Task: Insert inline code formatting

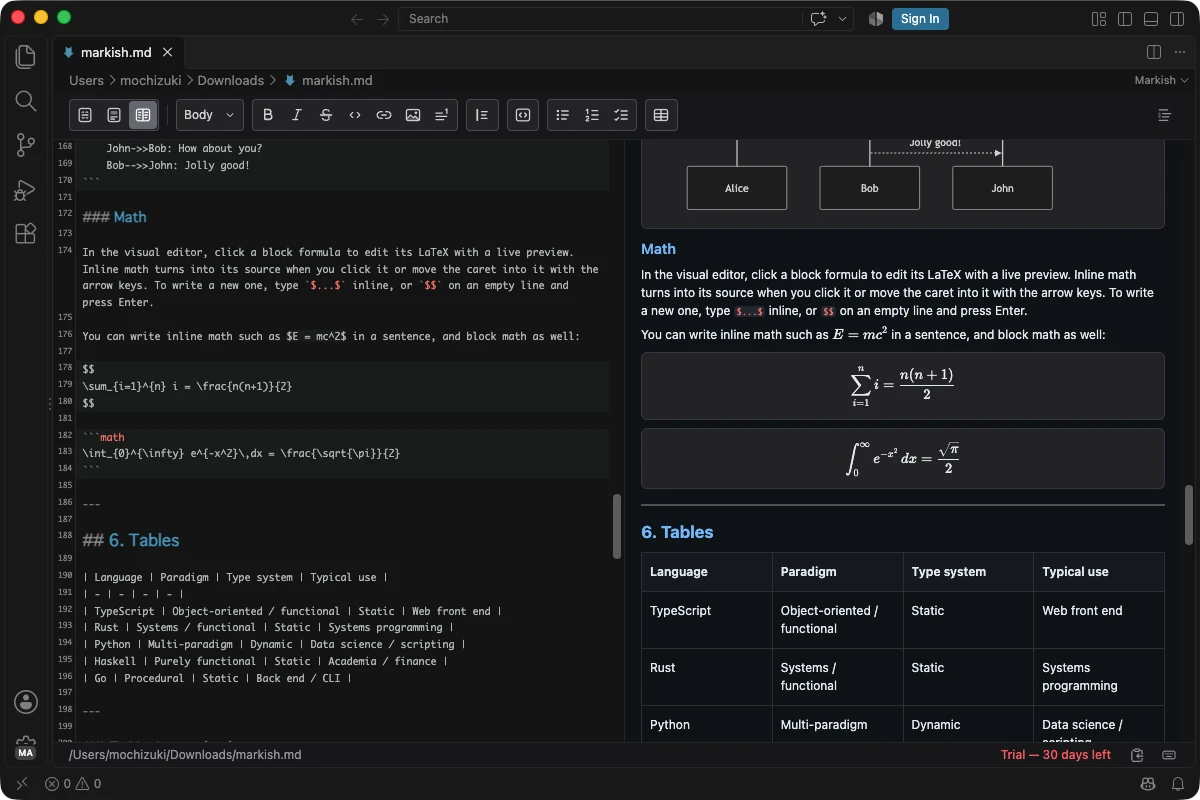Action: pyautogui.click(x=355, y=115)
